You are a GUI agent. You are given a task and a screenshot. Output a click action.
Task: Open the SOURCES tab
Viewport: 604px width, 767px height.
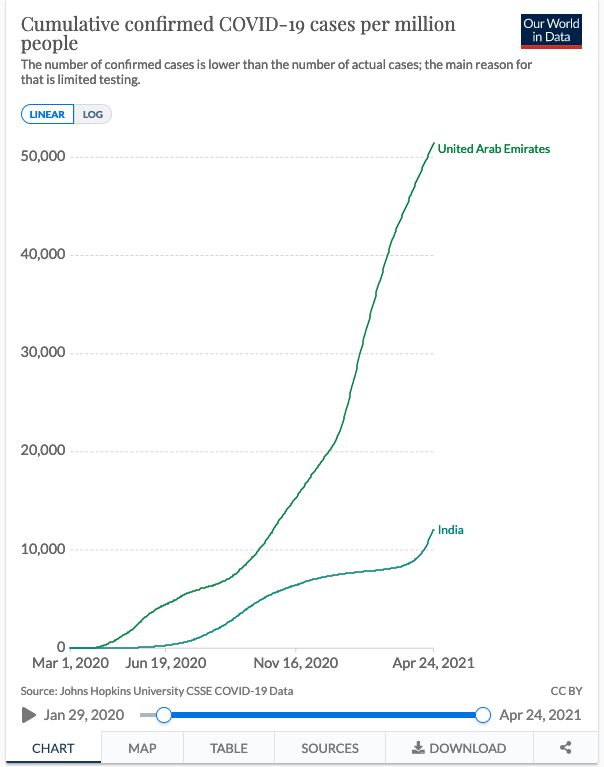coord(330,748)
